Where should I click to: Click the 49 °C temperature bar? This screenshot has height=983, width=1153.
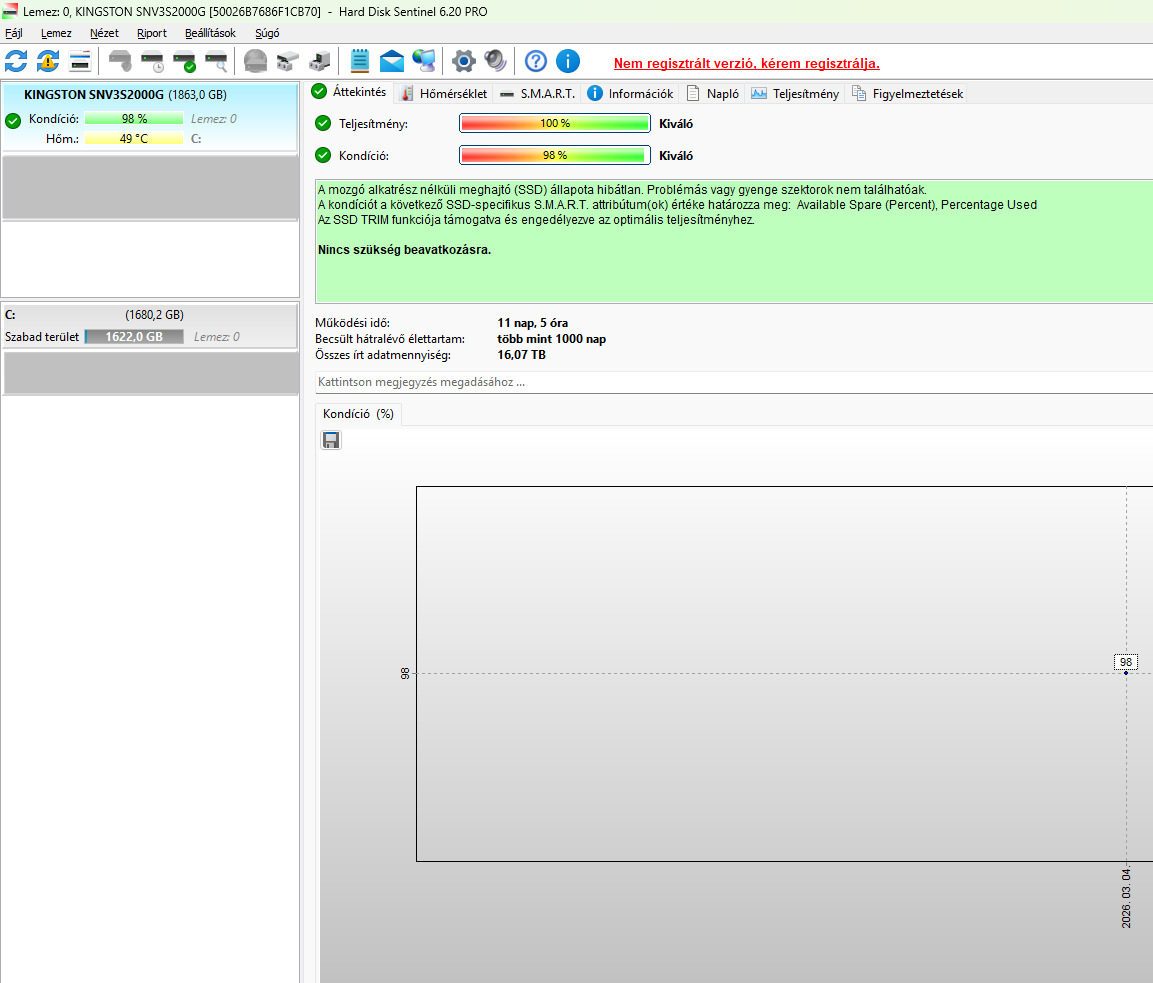[x=134, y=138]
